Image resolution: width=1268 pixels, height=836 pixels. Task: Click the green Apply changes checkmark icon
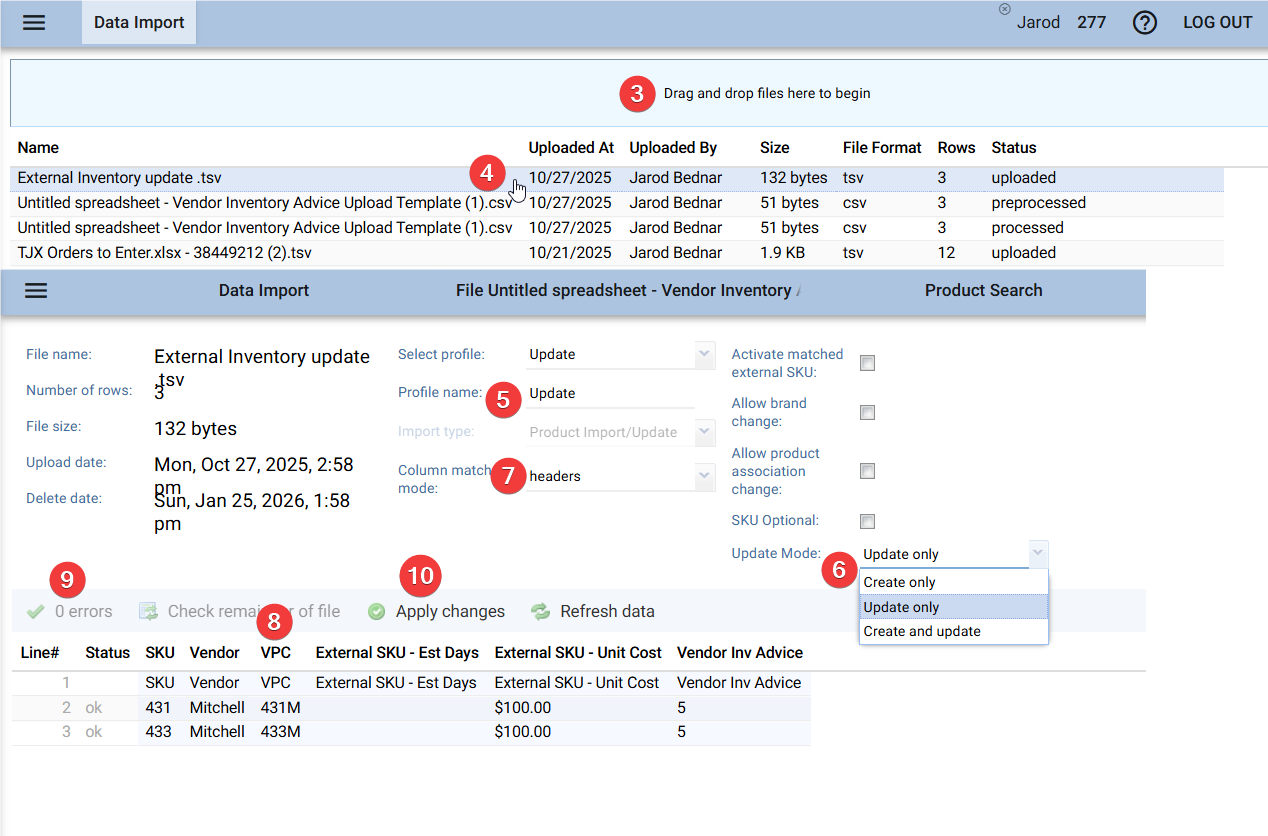pyautogui.click(x=377, y=612)
